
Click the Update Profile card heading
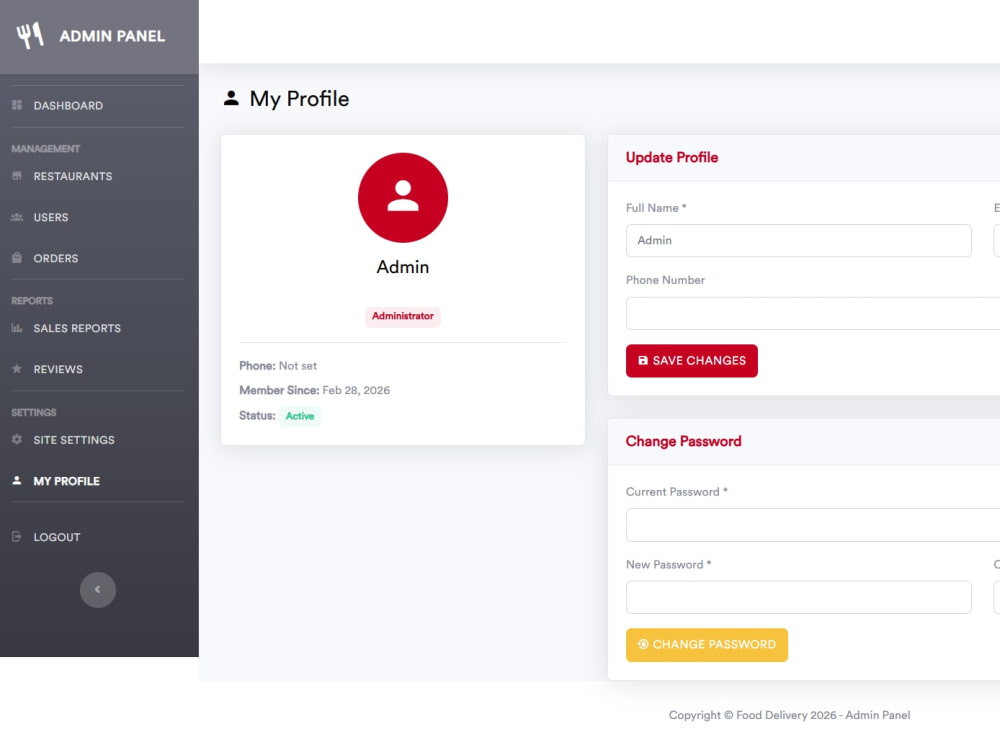coord(672,158)
